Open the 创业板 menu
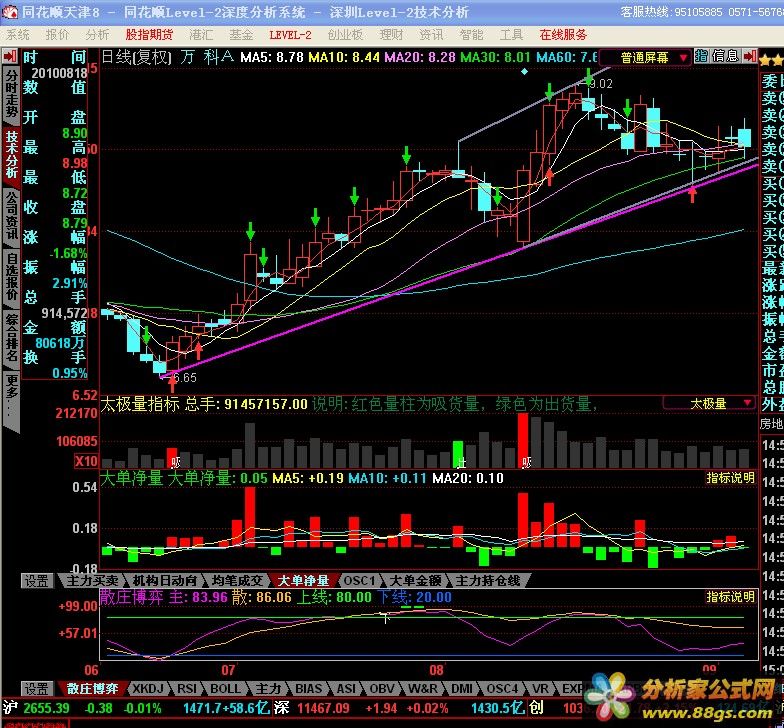This screenshot has width=784, height=728. 345,34
